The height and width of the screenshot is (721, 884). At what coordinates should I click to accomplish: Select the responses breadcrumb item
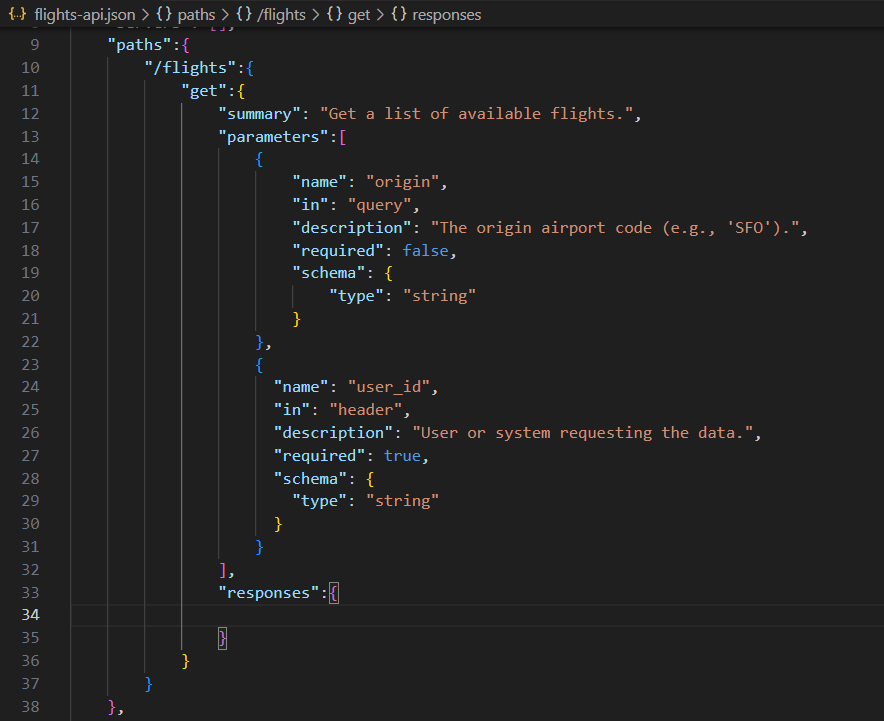[x=446, y=15]
